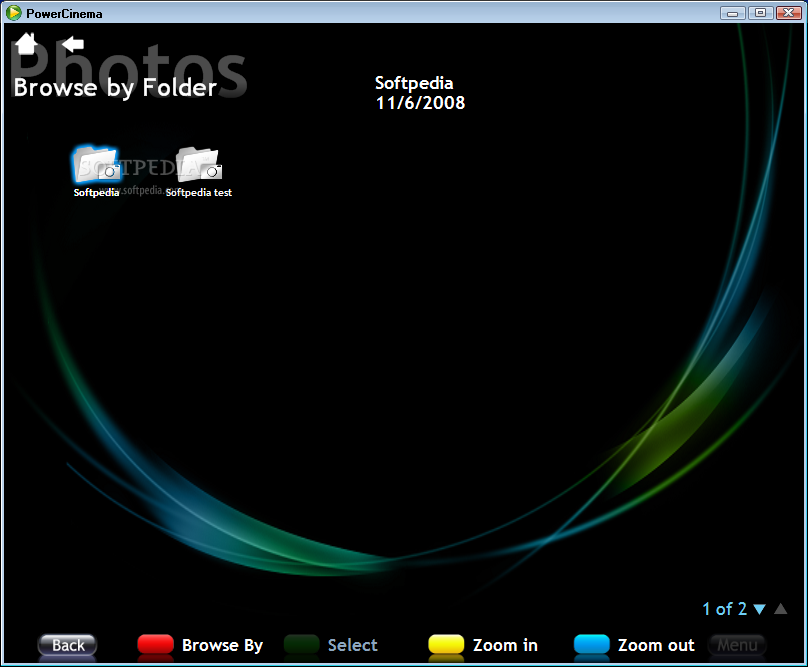Click the '1 of 2' page indicator
808x667 pixels.
(725, 609)
